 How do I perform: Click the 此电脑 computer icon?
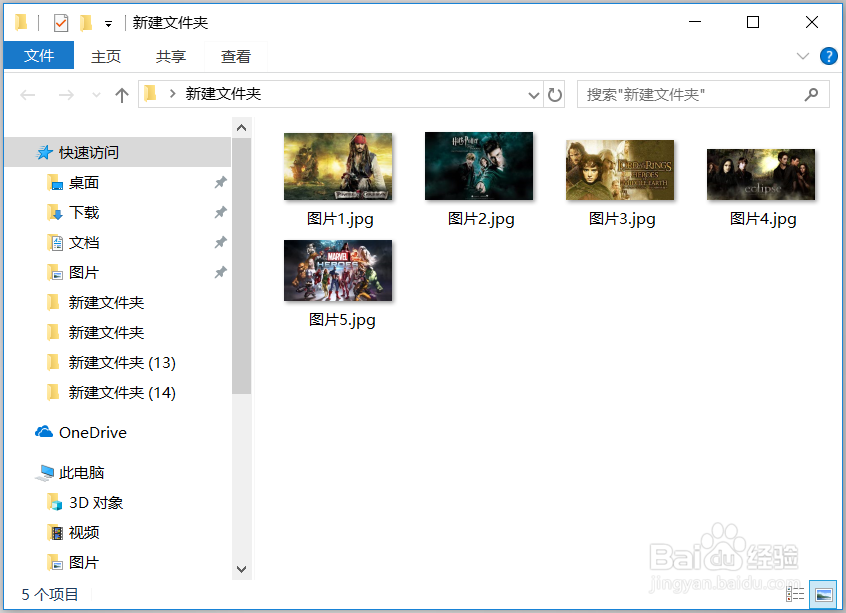44,473
